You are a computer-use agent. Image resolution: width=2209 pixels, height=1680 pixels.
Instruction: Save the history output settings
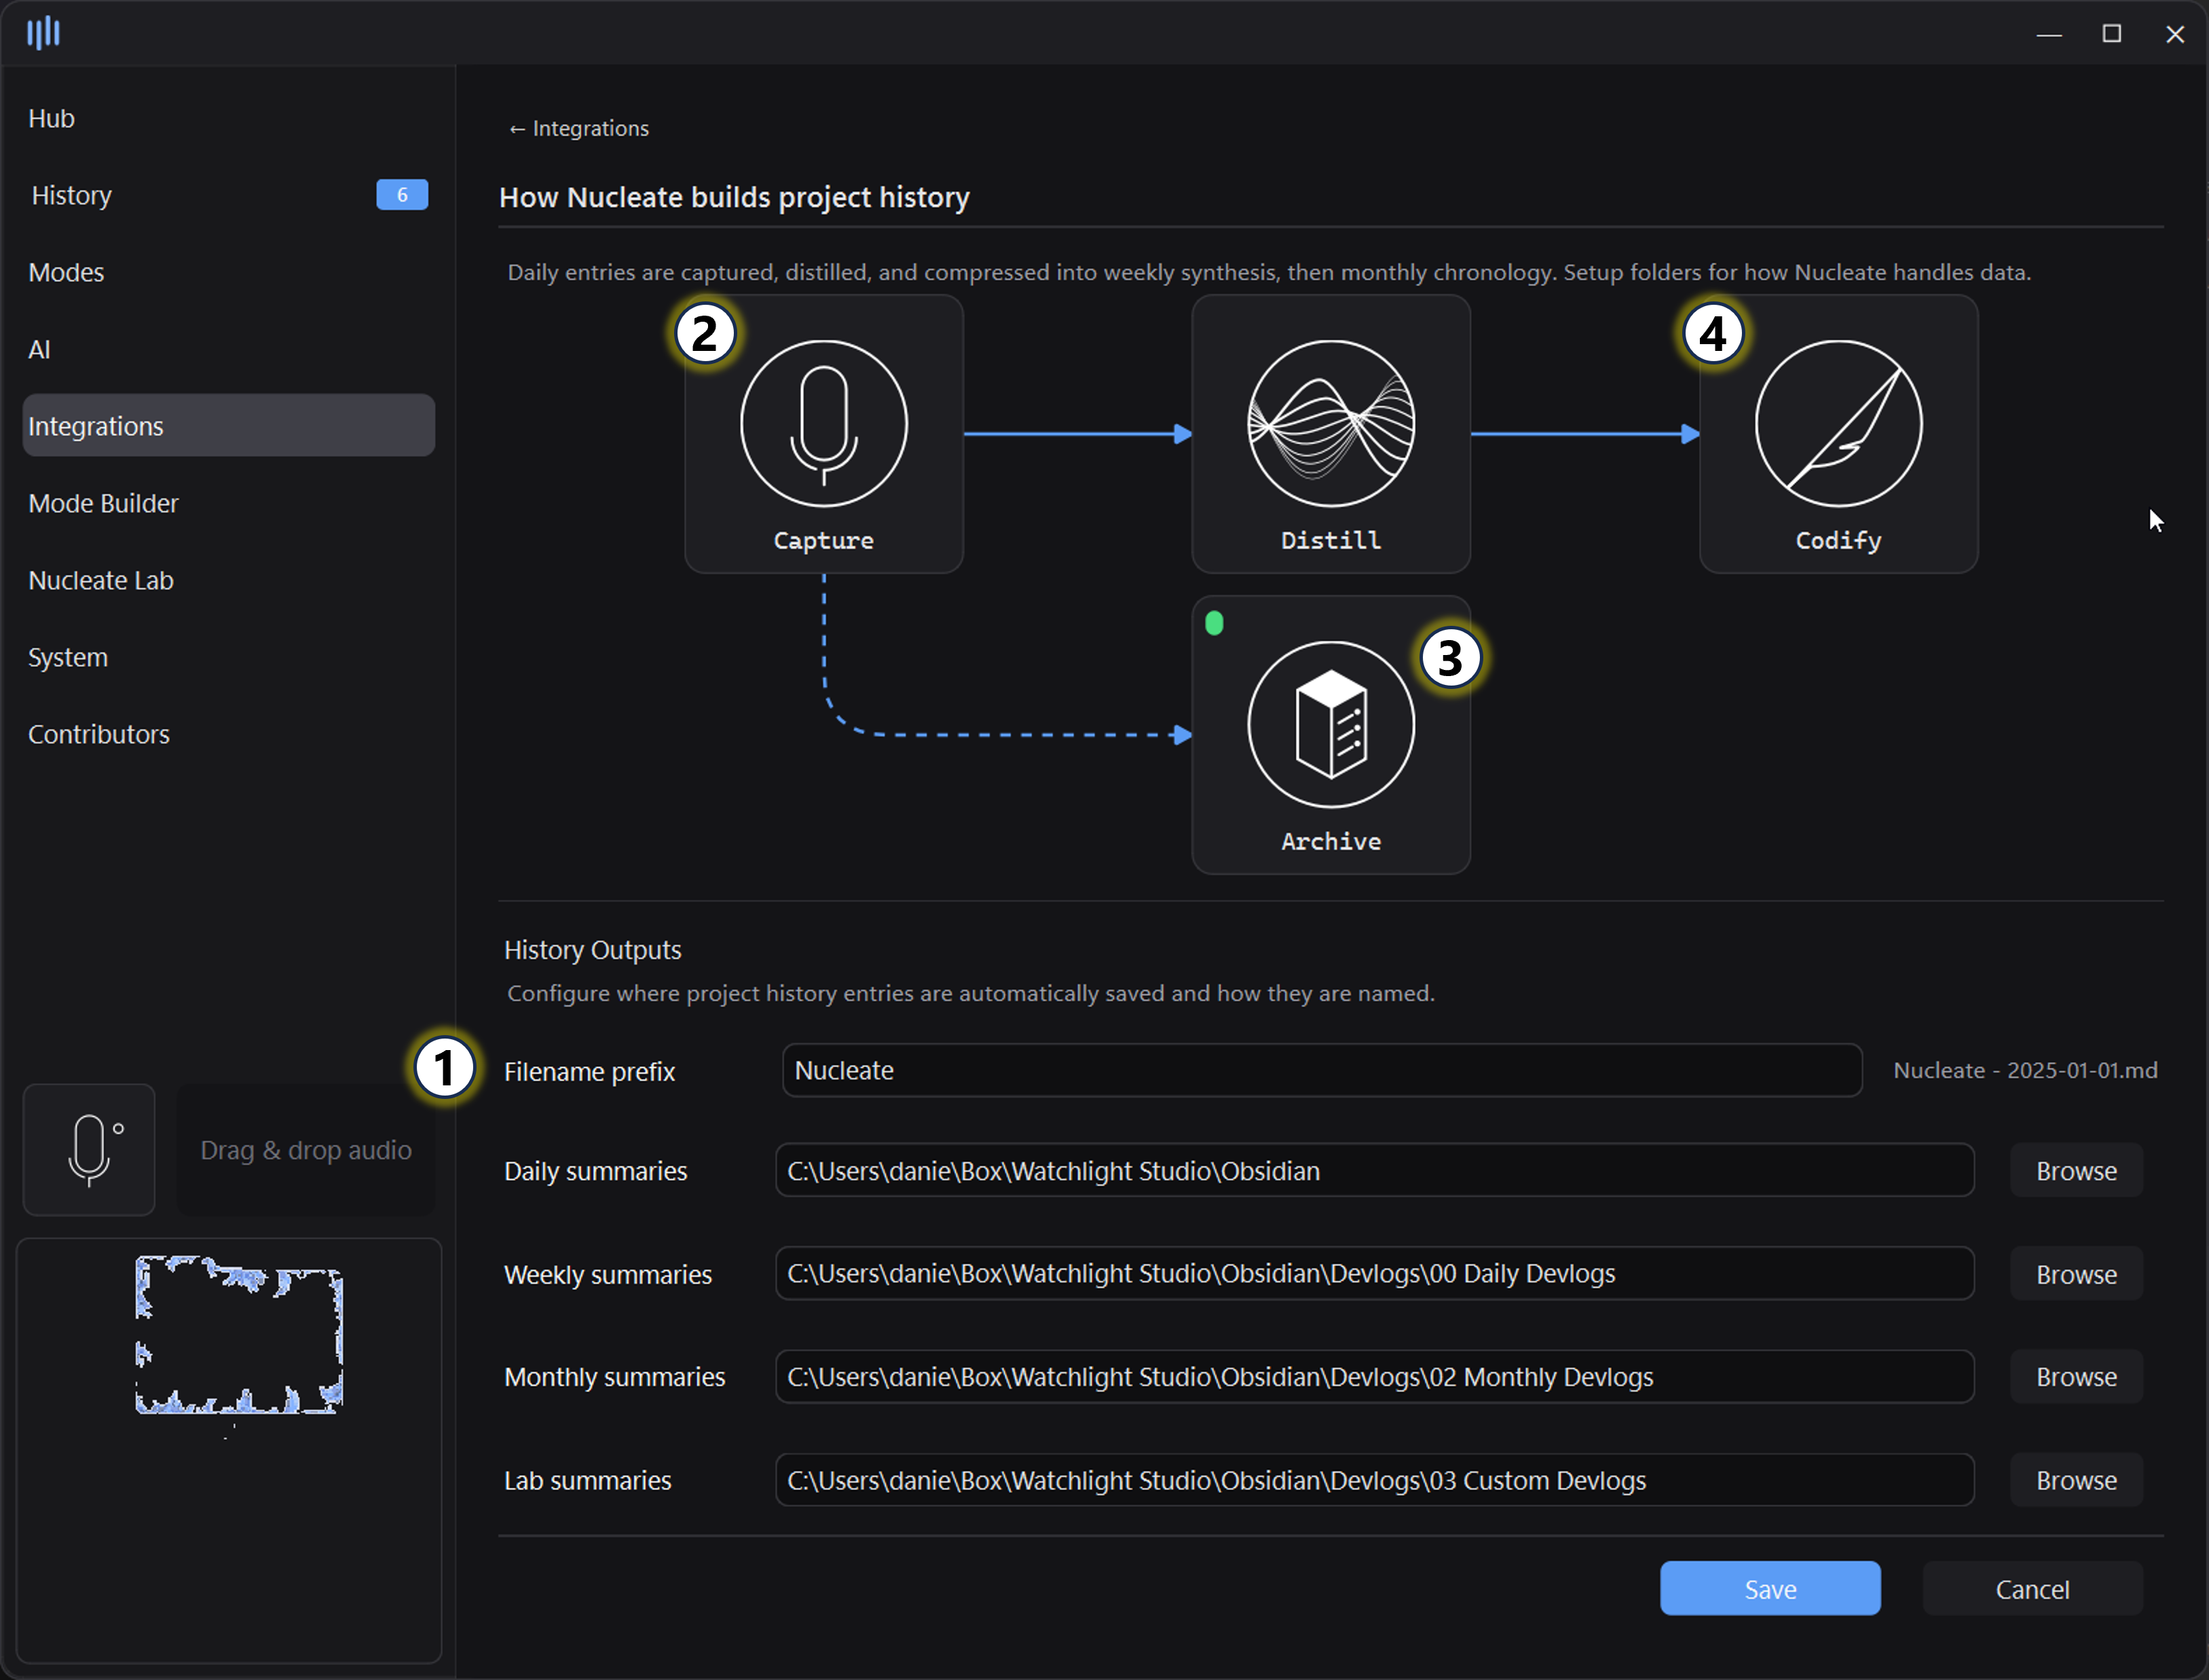pos(1770,1589)
